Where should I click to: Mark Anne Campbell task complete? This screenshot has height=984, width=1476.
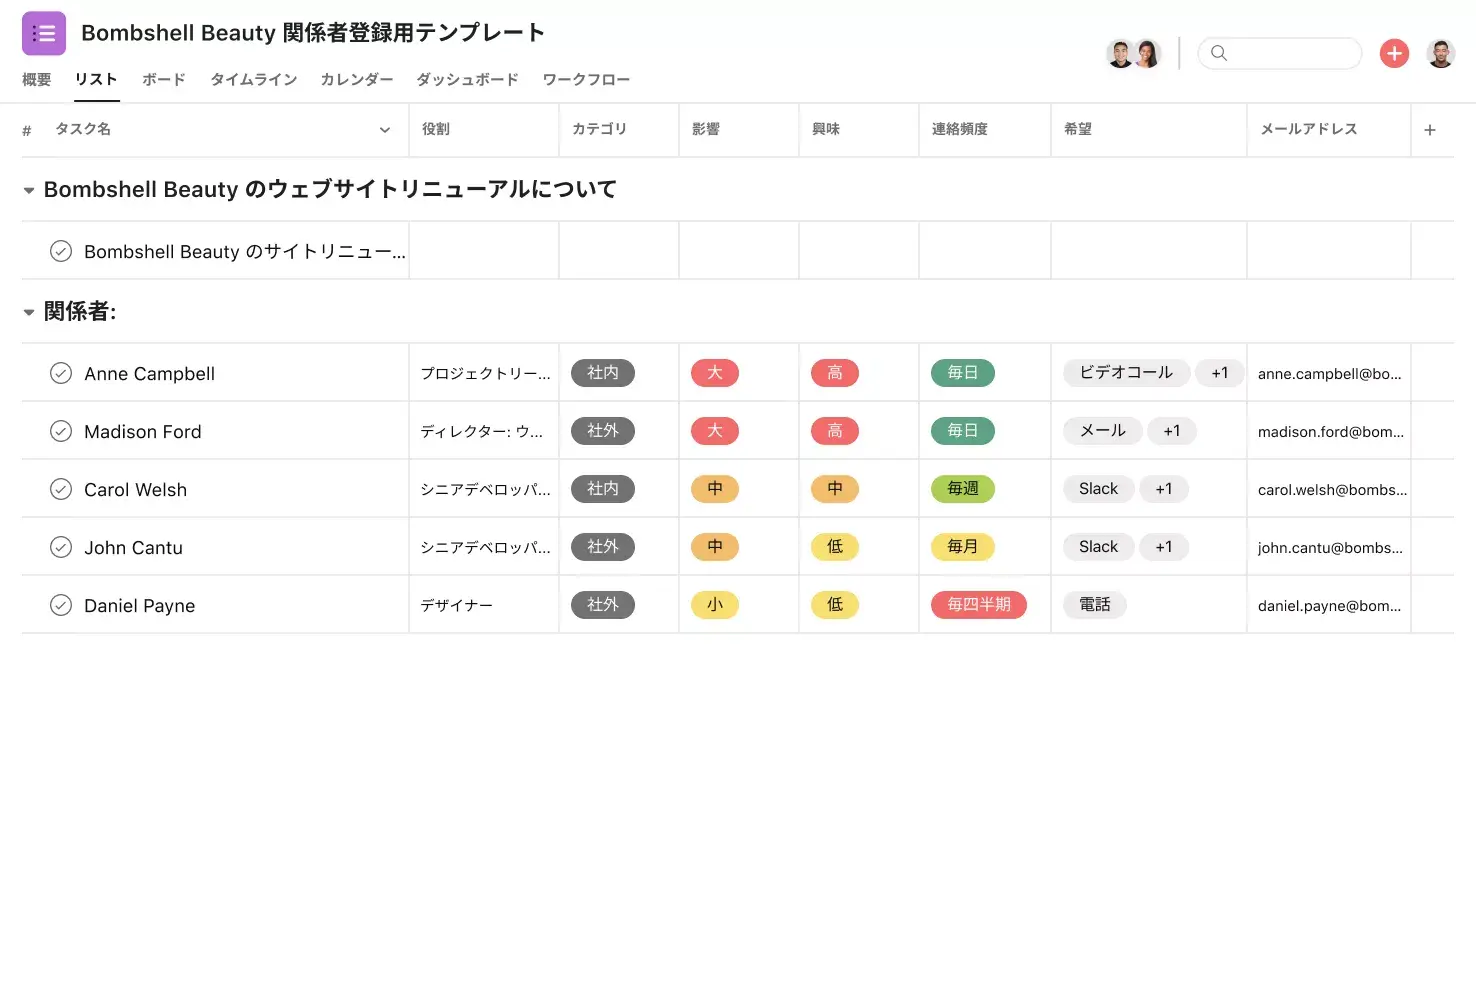point(61,373)
